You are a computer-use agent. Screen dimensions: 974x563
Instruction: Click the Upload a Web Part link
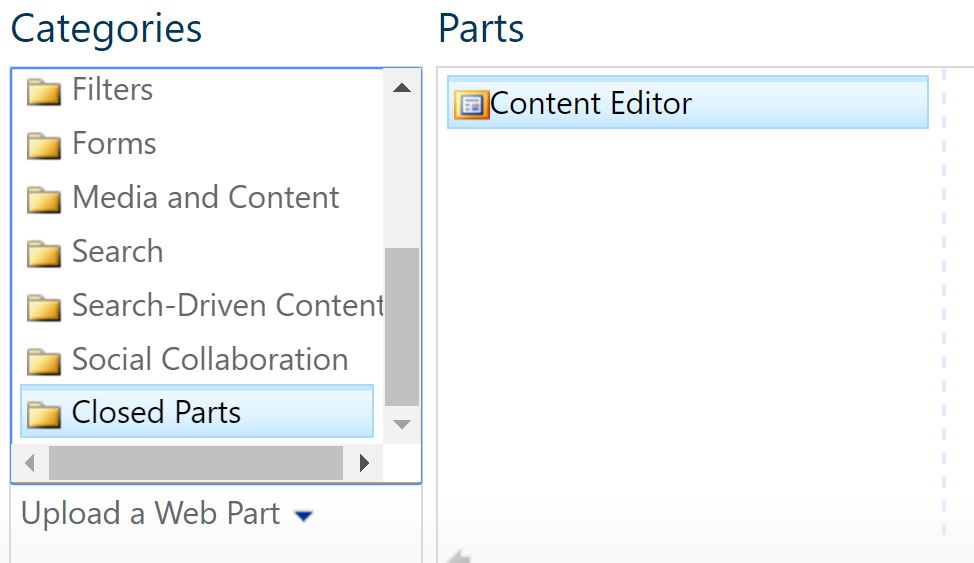click(150, 514)
